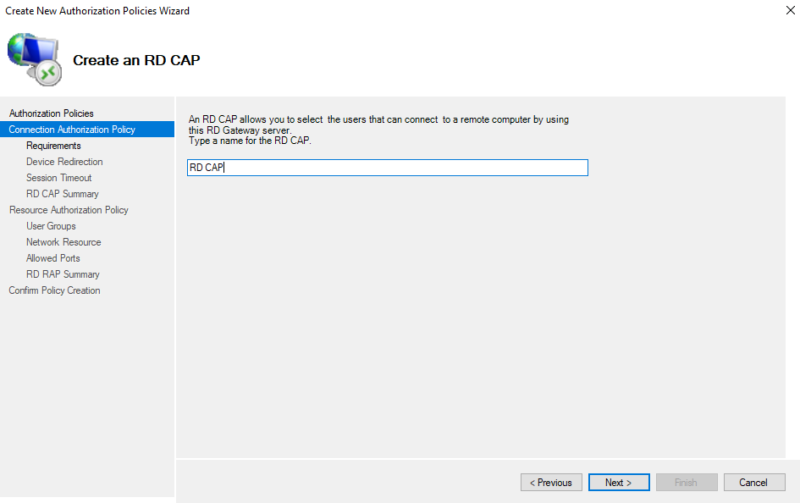The image size is (800, 503).
Task: Open the User Groups step
Action: 51,226
